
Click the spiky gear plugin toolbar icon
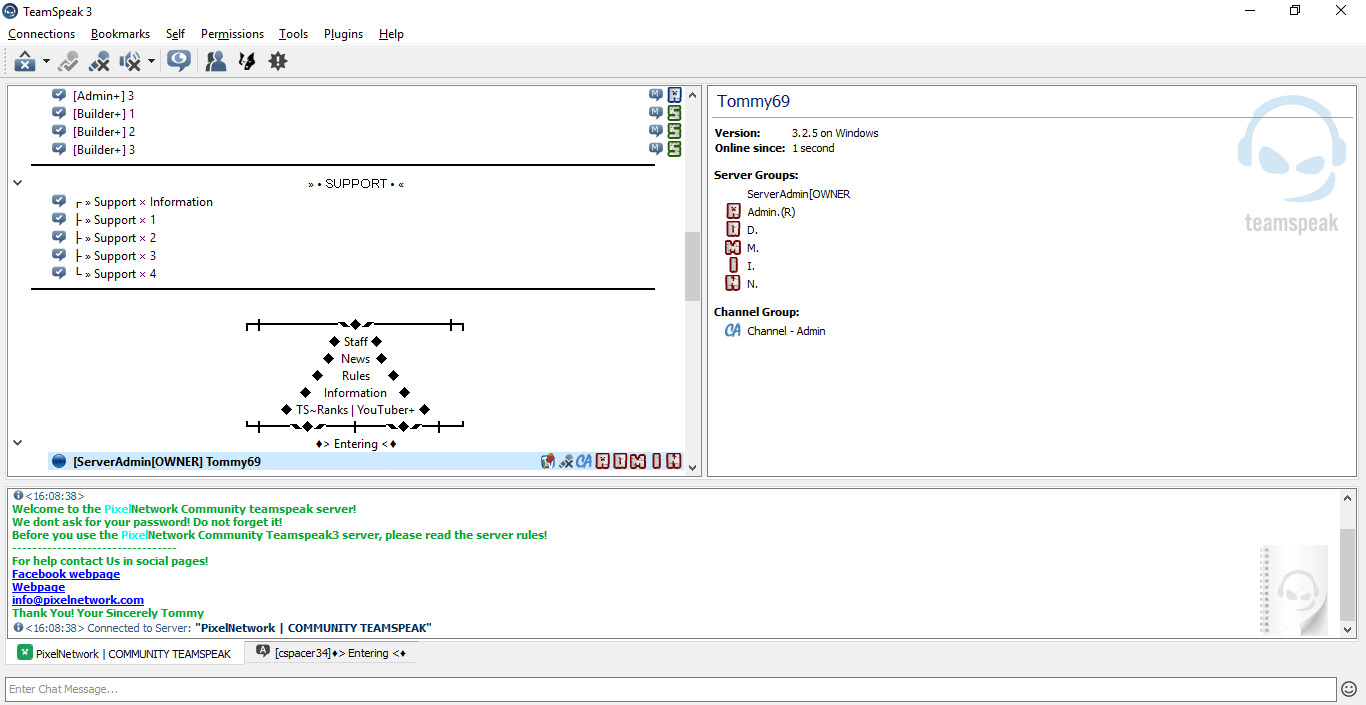[x=278, y=62]
